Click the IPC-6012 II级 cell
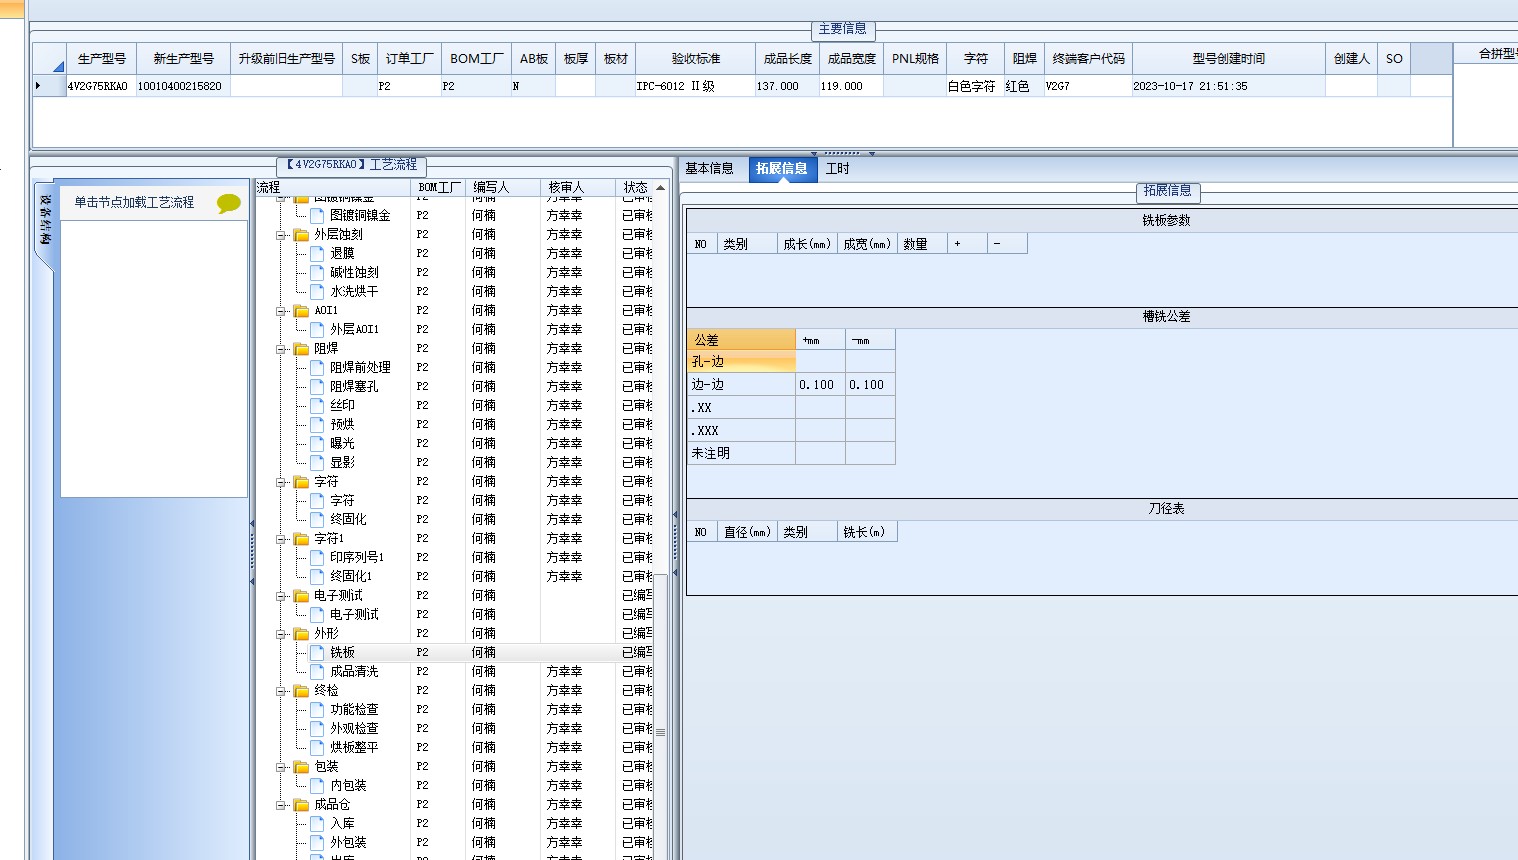Viewport: 1518px width, 860px height. click(x=694, y=86)
